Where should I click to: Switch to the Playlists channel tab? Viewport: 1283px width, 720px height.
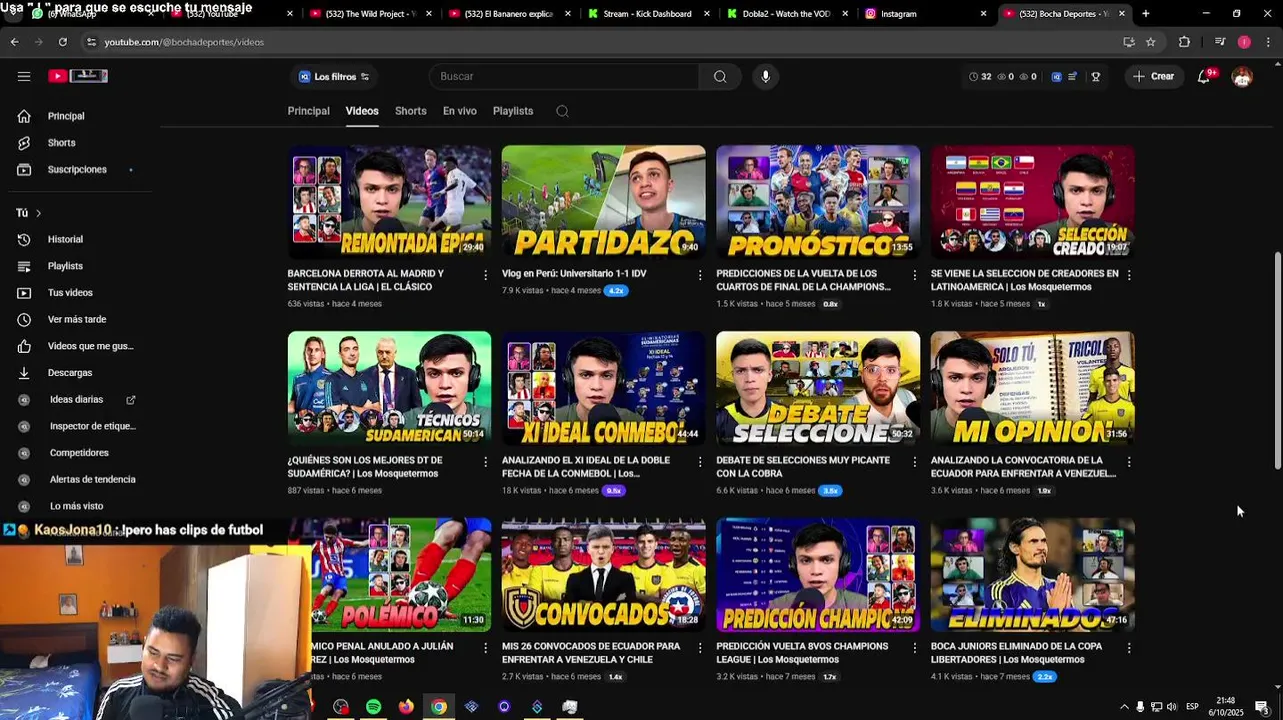click(513, 111)
